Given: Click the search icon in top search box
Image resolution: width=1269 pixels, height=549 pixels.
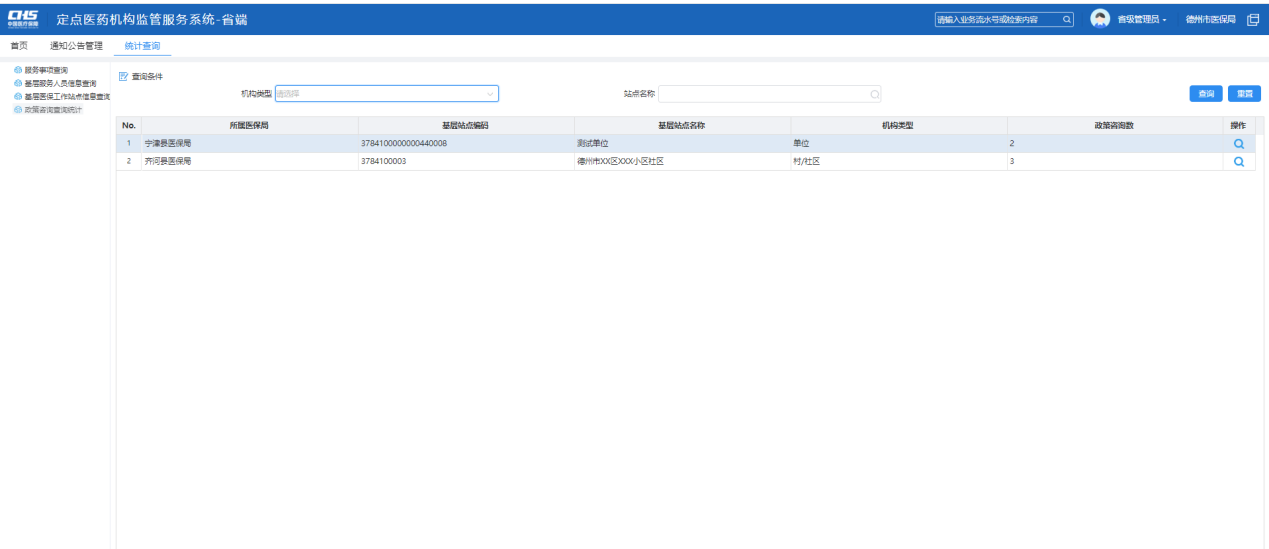Looking at the screenshot, I should (1066, 19).
